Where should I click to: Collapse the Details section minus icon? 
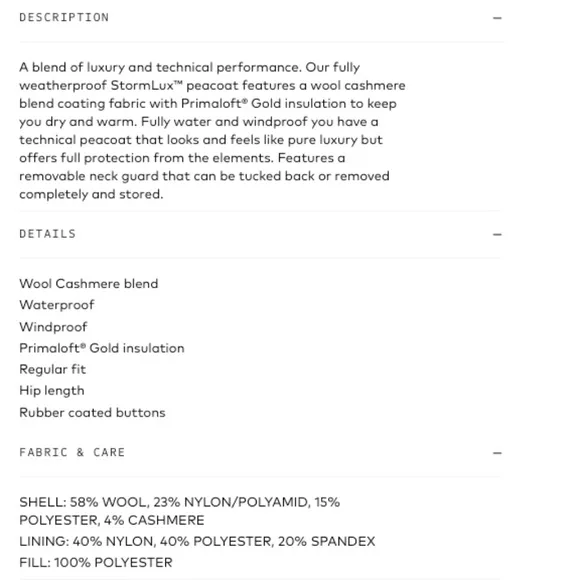pyautogui.click(x=497, y=234)
